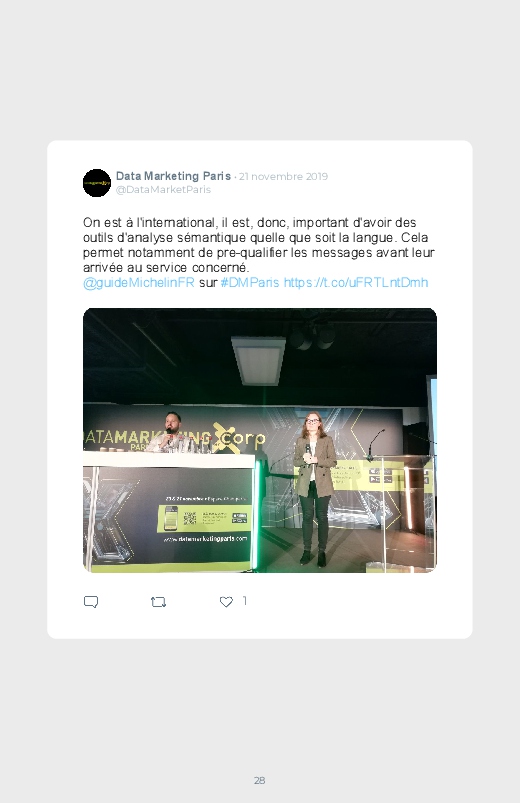Open the reply speech bubble icon

91,602
